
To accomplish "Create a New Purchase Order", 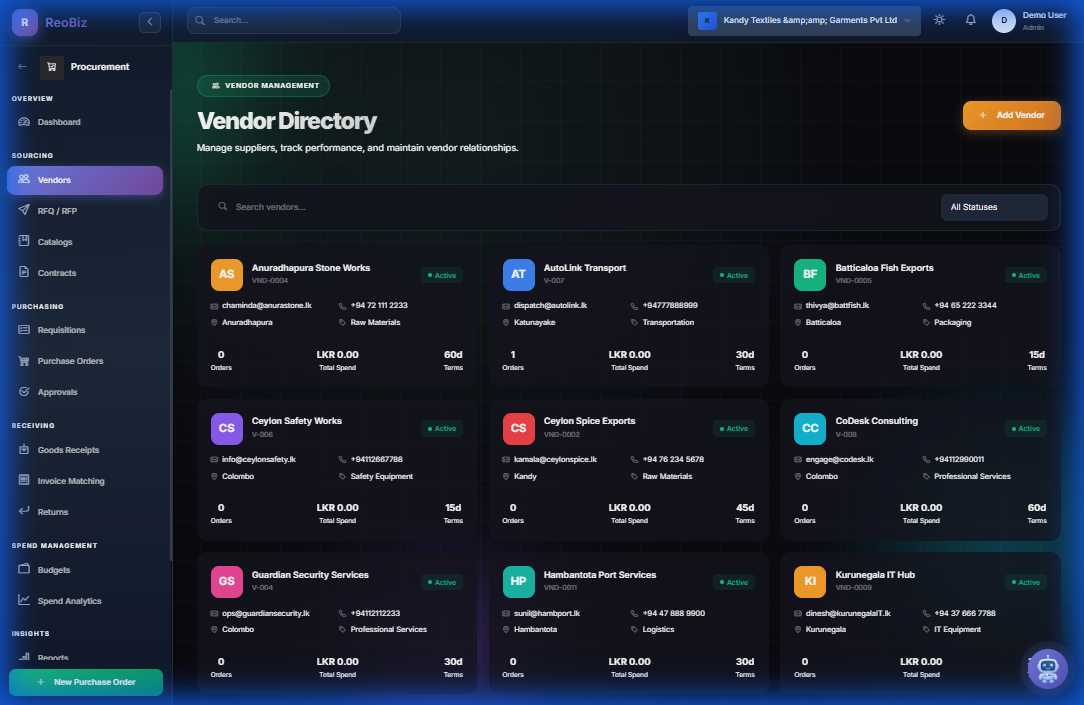I will tap(85, 681).
